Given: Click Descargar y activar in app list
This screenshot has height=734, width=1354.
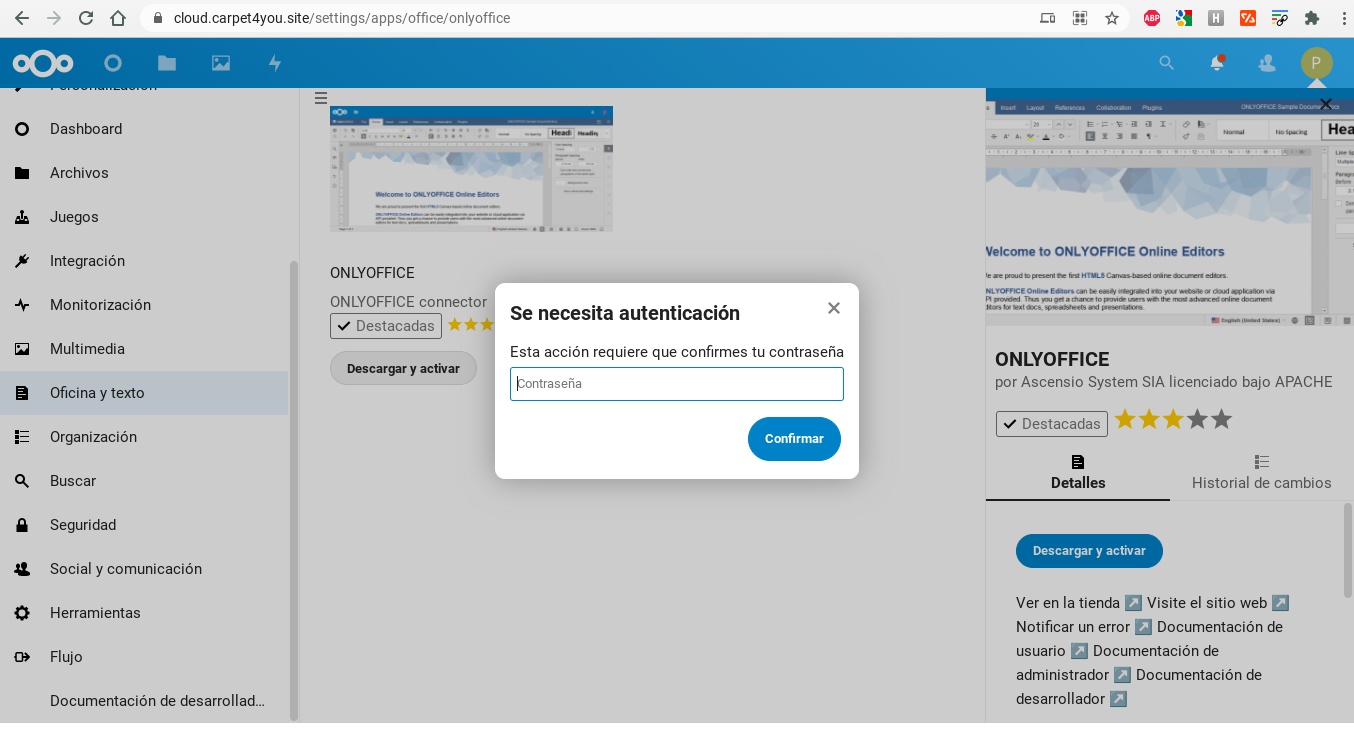Looking at the screenshot, I should click(403, 368).
